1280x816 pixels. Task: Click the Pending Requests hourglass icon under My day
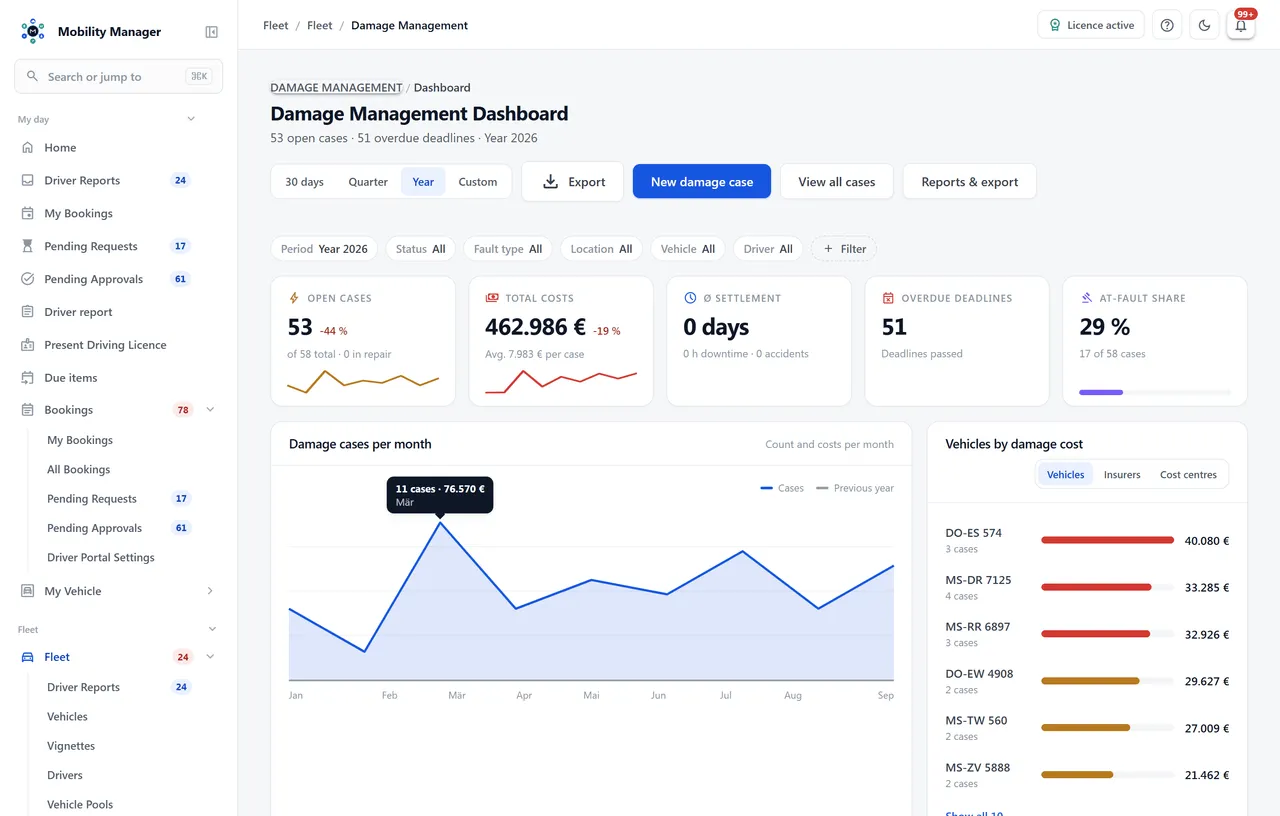(27, 246)
